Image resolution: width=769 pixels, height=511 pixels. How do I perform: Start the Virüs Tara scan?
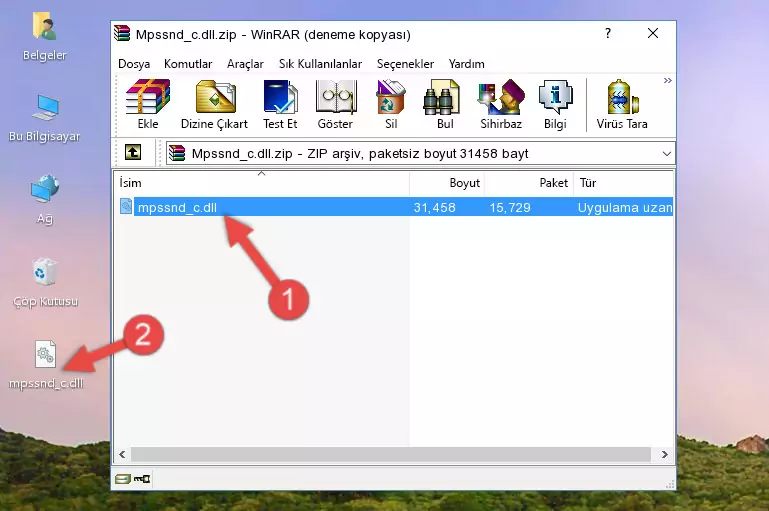[x=622, y=104]
